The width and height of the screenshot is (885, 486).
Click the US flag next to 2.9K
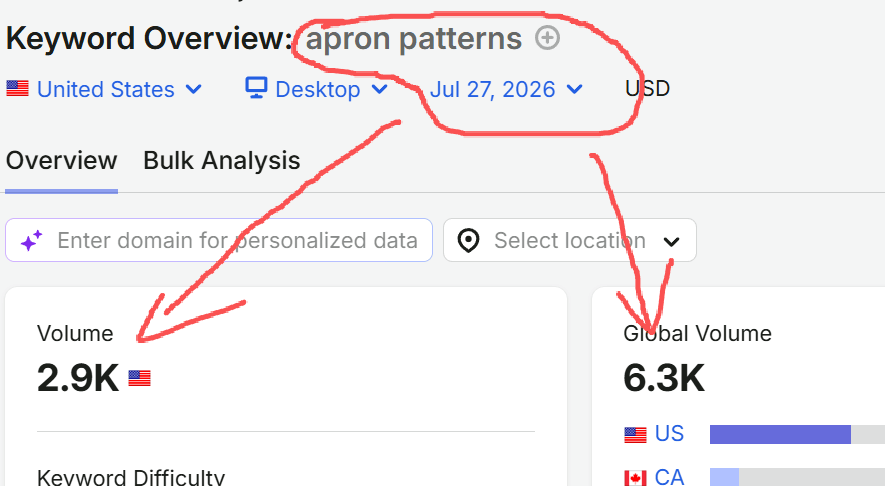tap(139, 378)
